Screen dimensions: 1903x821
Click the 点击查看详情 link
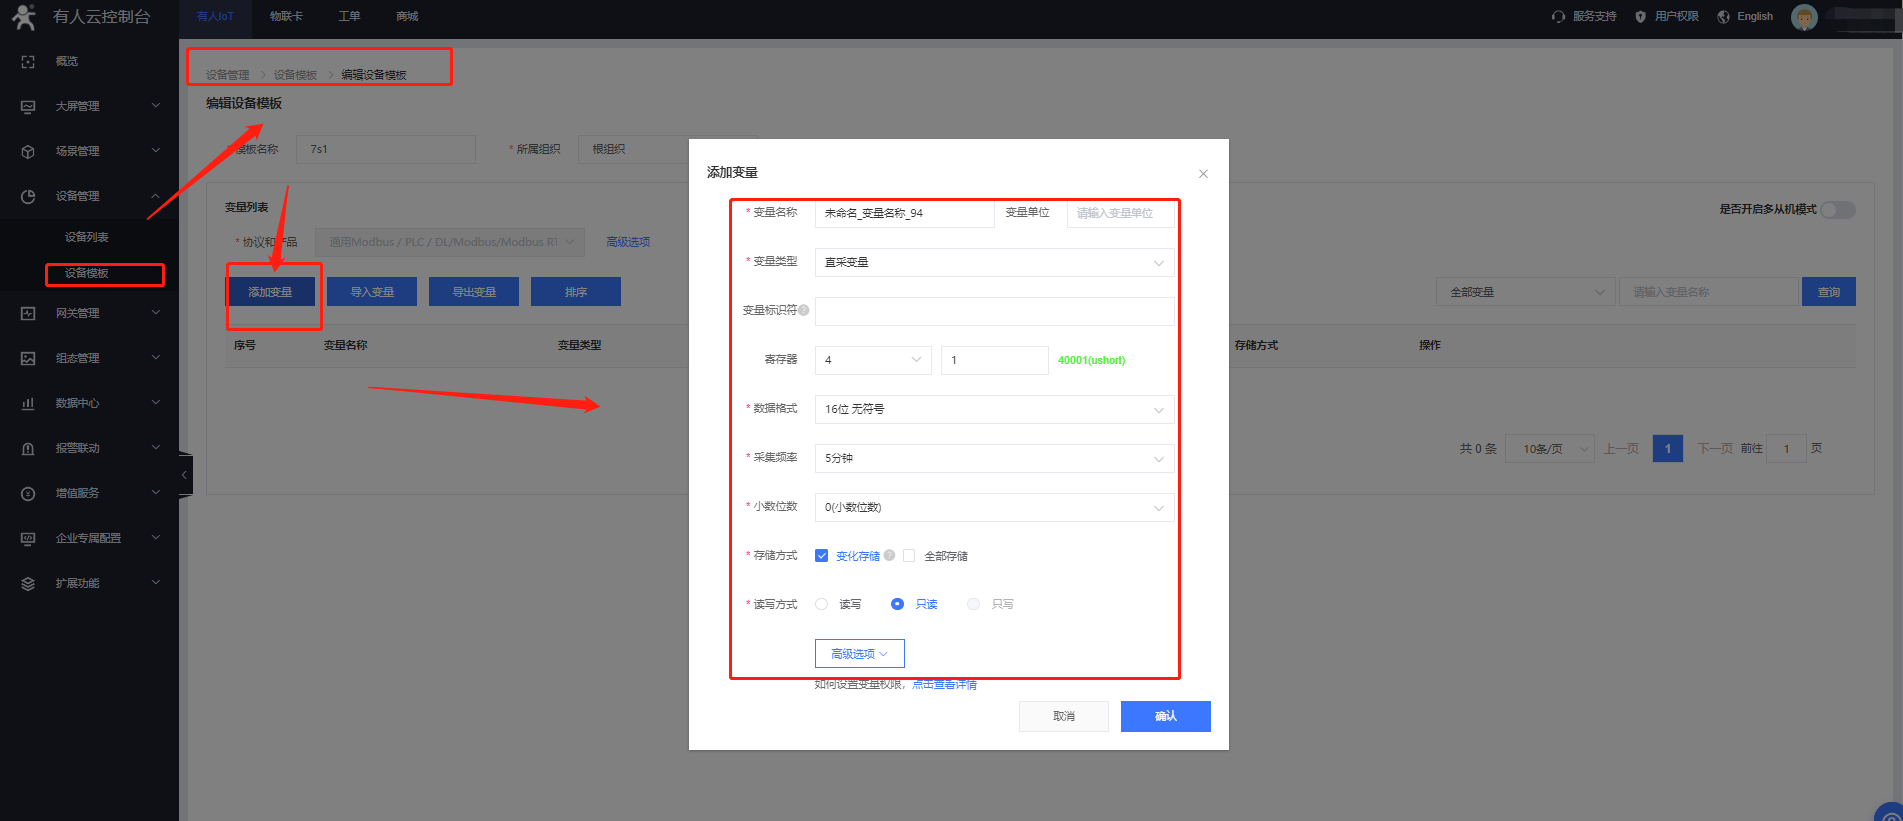[944, 685]
